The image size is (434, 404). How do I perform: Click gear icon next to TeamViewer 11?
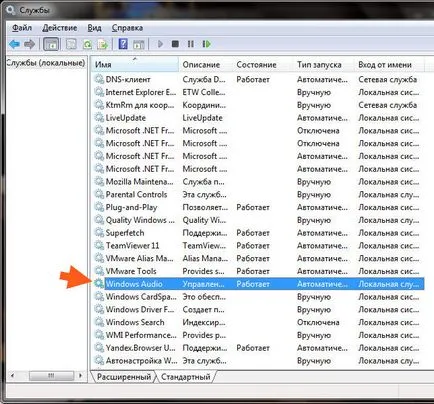pos(99,245)
